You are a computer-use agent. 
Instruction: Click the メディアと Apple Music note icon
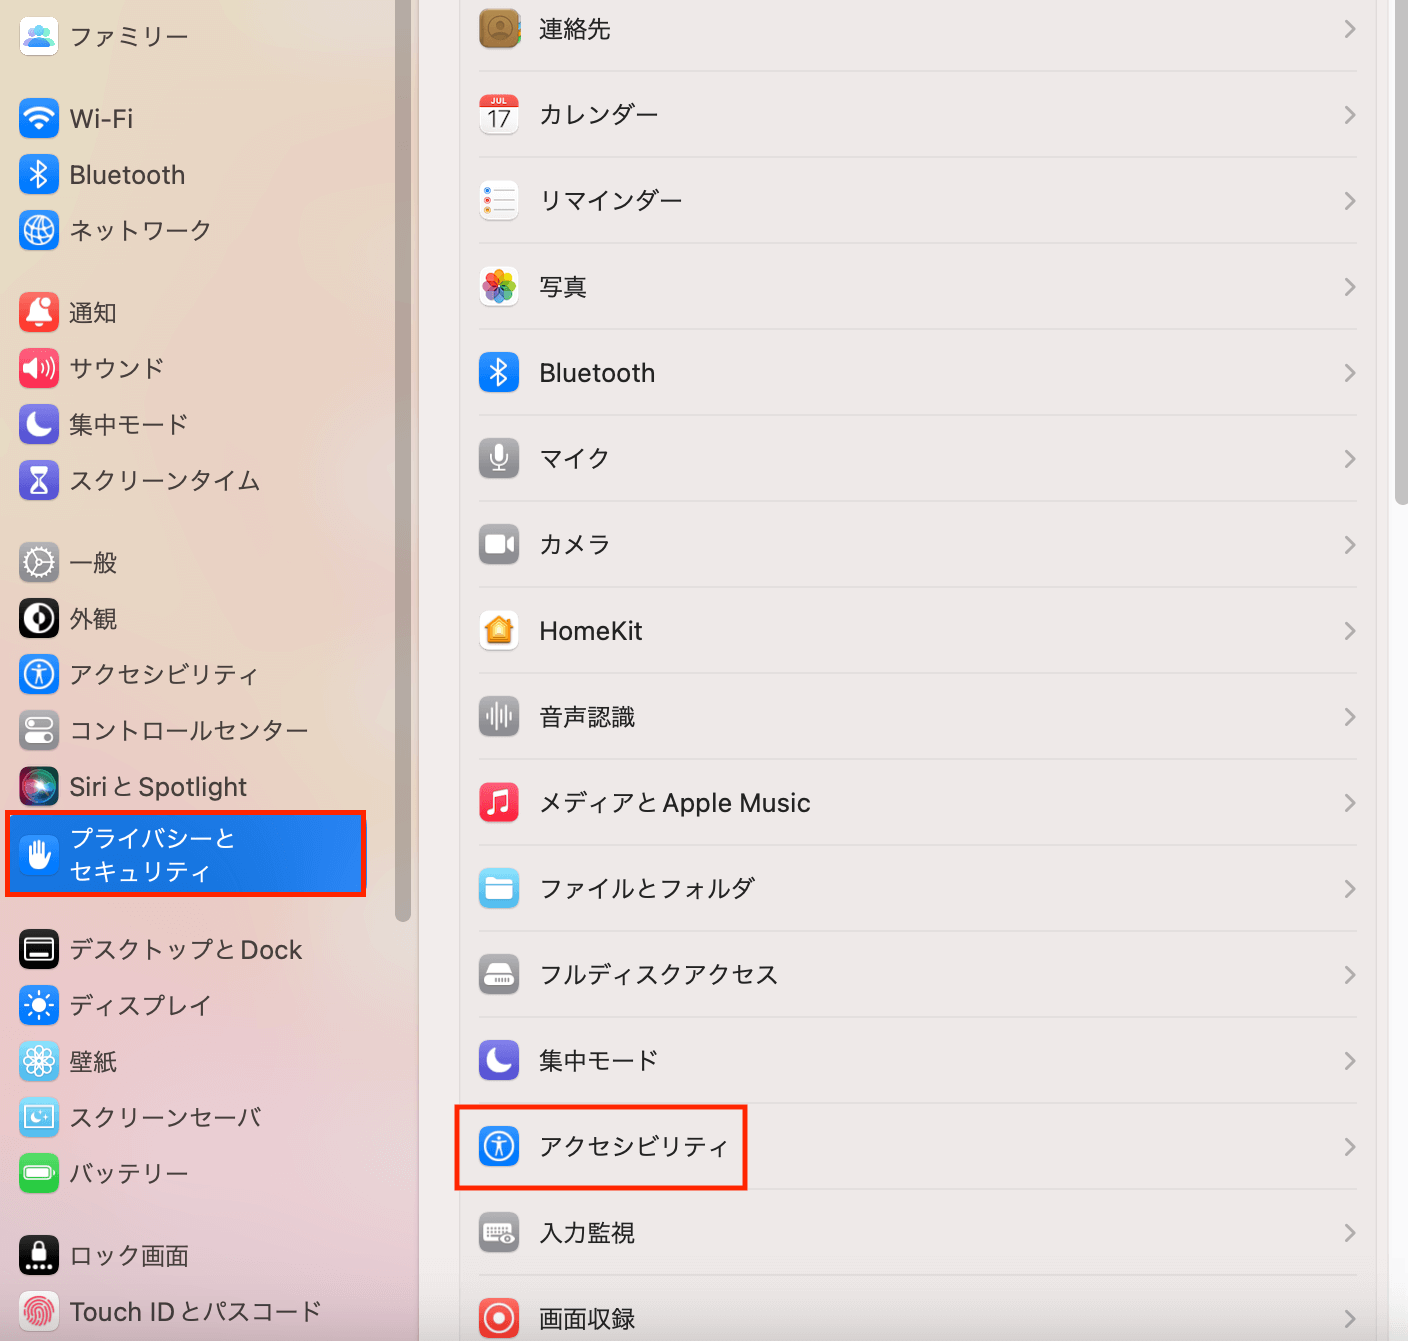[x=499, y=803]
